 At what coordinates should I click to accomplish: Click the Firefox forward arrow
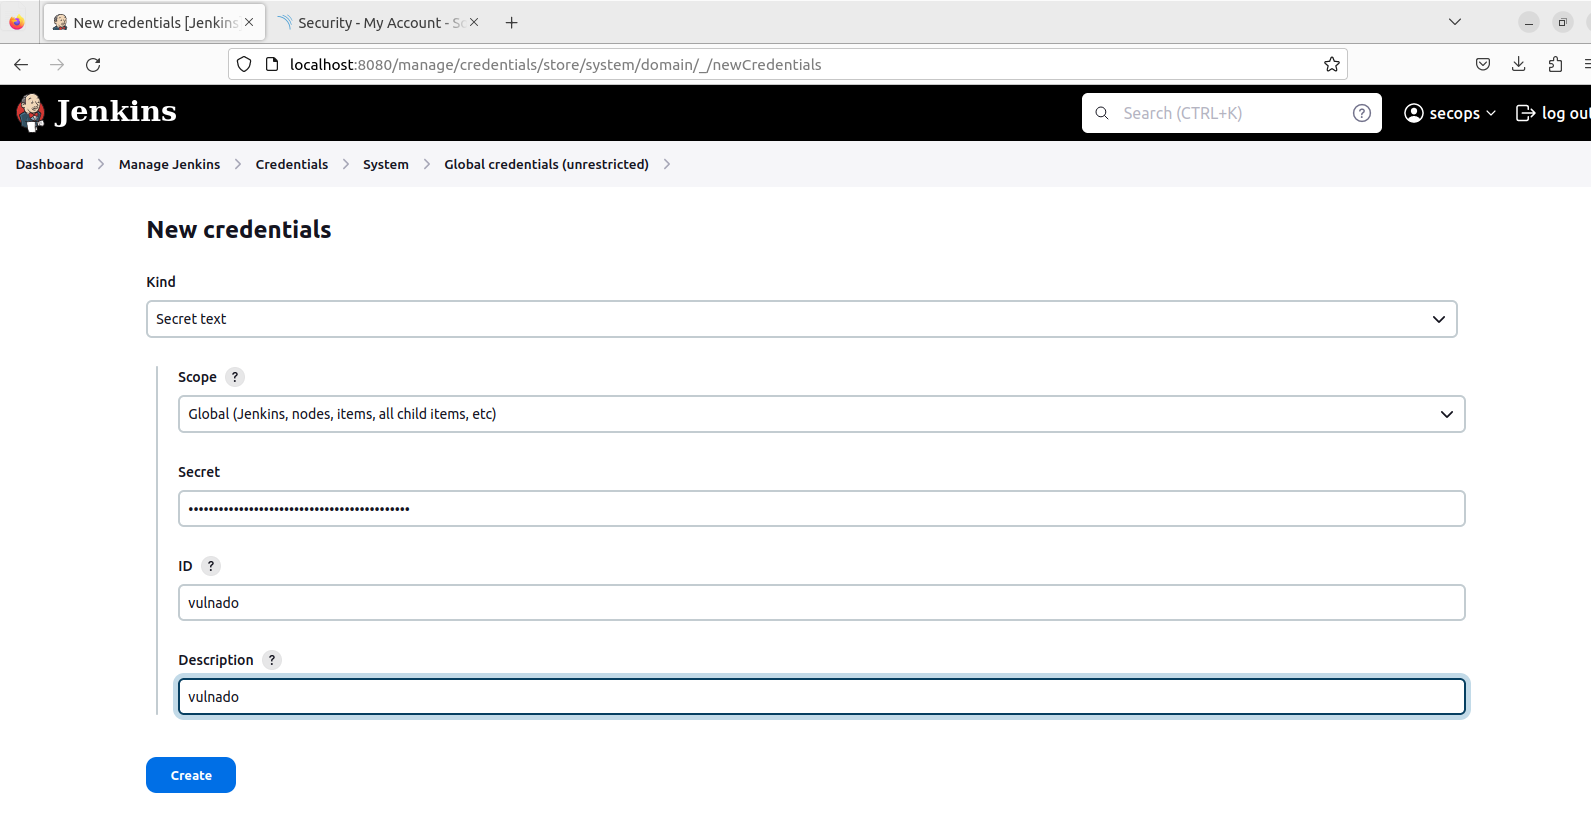pos(57,65)
